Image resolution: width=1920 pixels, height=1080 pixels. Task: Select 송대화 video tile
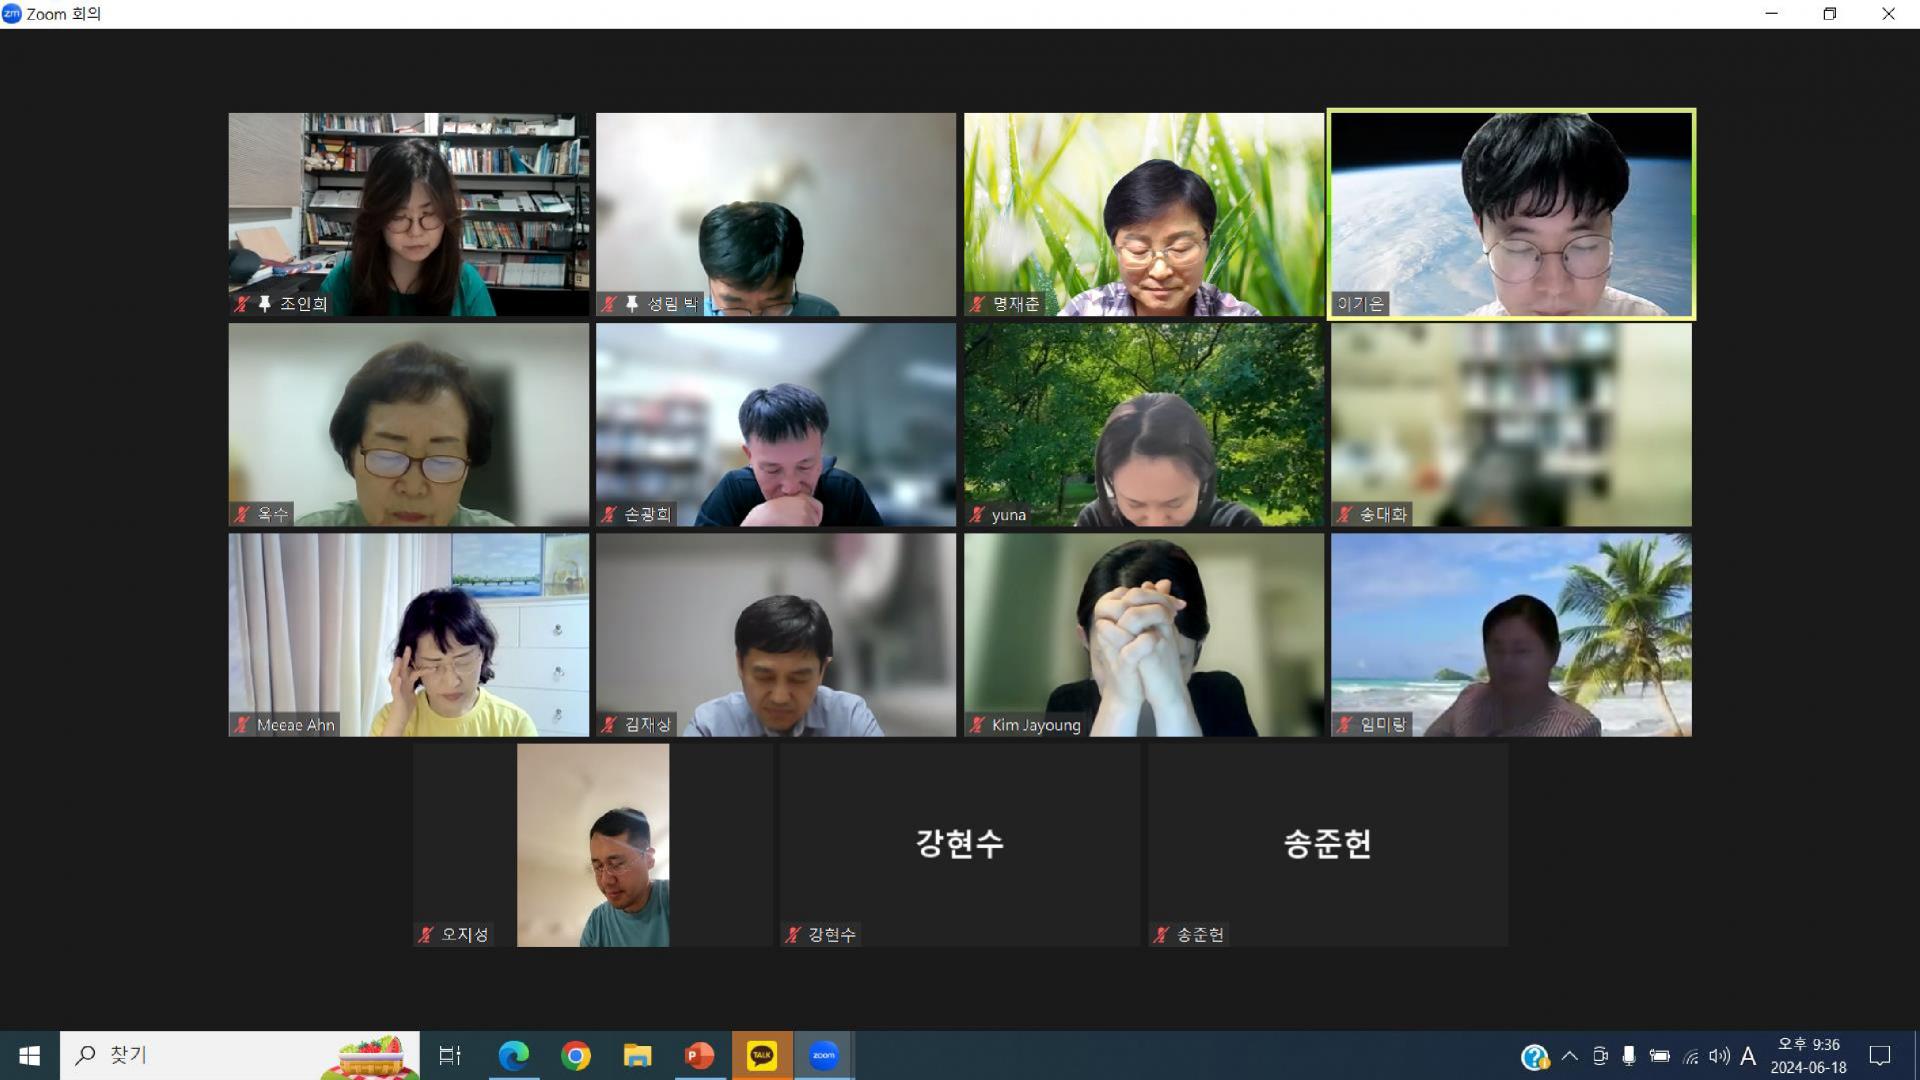click(1511, 424)
